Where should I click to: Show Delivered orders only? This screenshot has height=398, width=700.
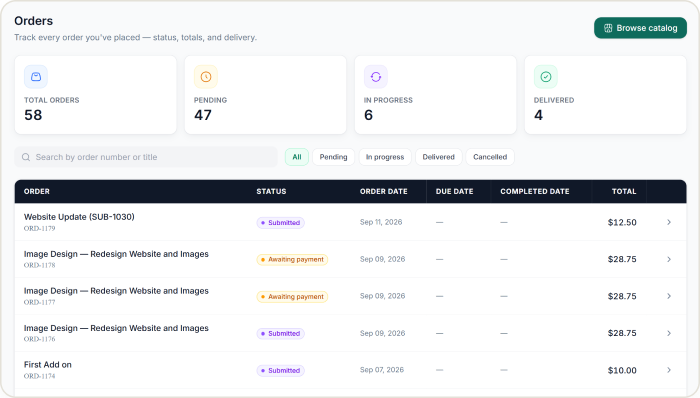click(438, 157)
